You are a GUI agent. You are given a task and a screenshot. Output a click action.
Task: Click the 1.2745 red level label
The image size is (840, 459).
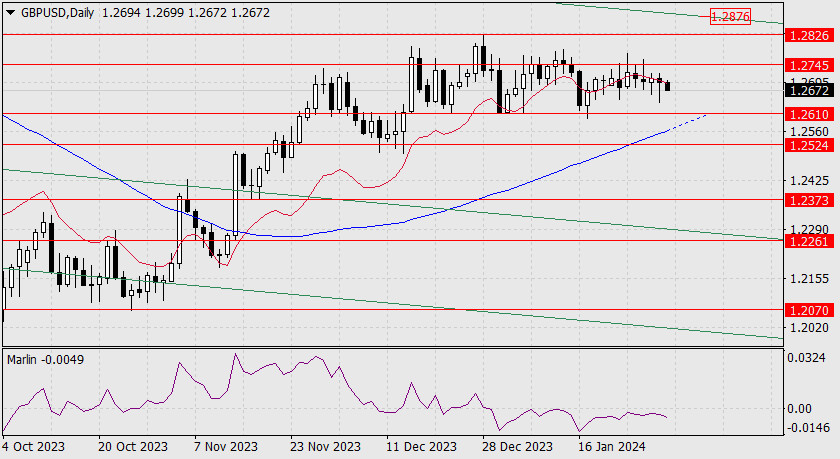click(809, 65)
